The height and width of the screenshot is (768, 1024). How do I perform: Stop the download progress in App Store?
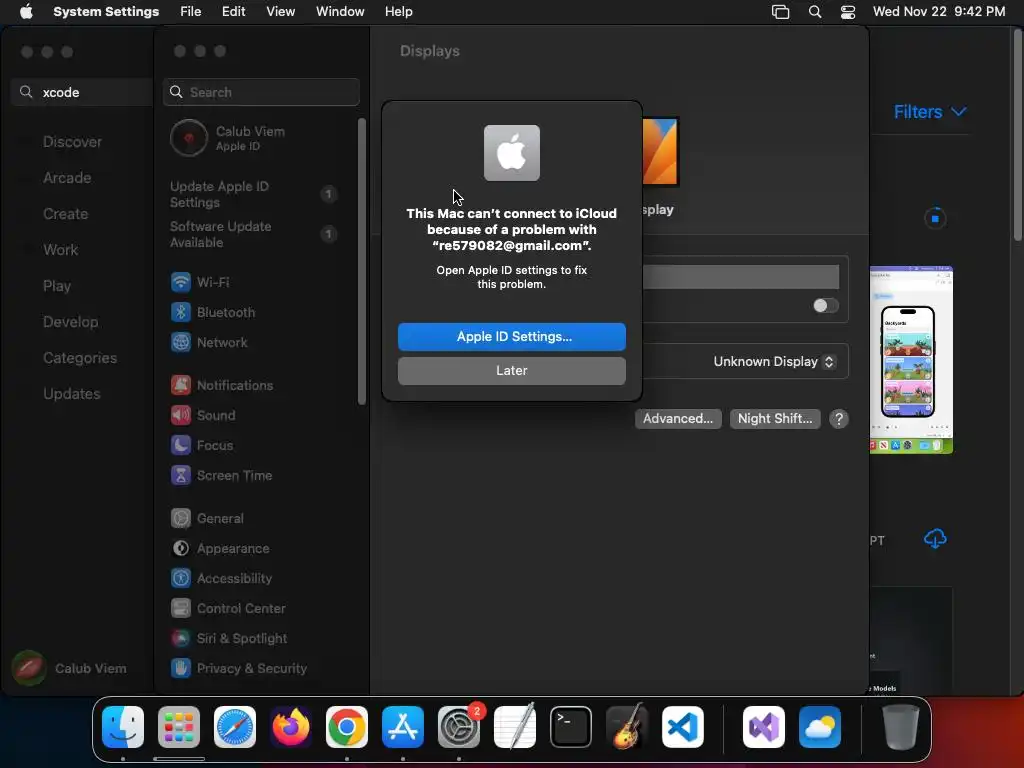935,218
